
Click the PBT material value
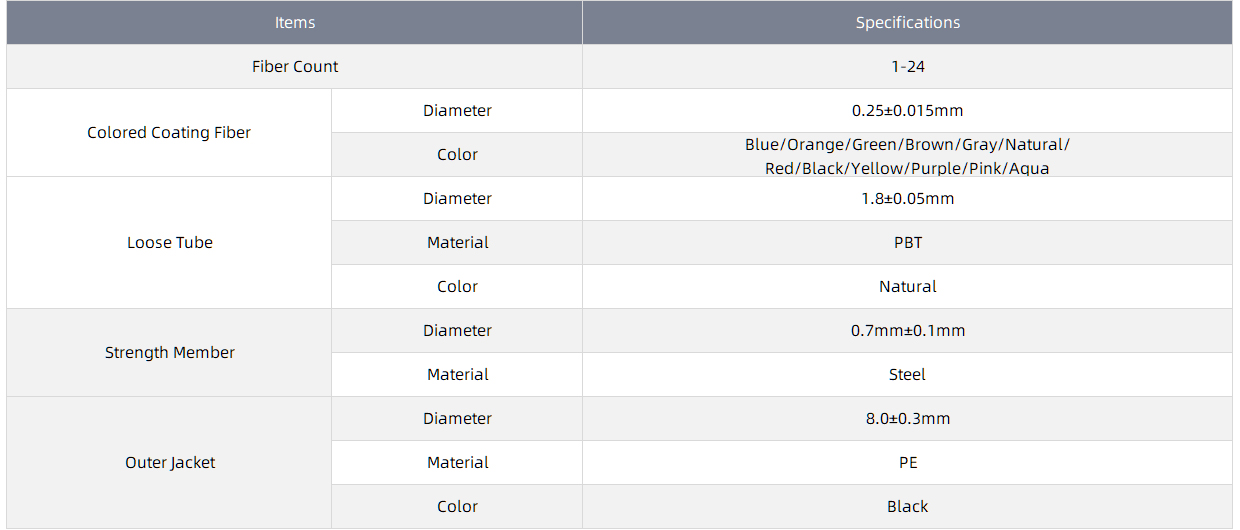(x=908, y=242)
